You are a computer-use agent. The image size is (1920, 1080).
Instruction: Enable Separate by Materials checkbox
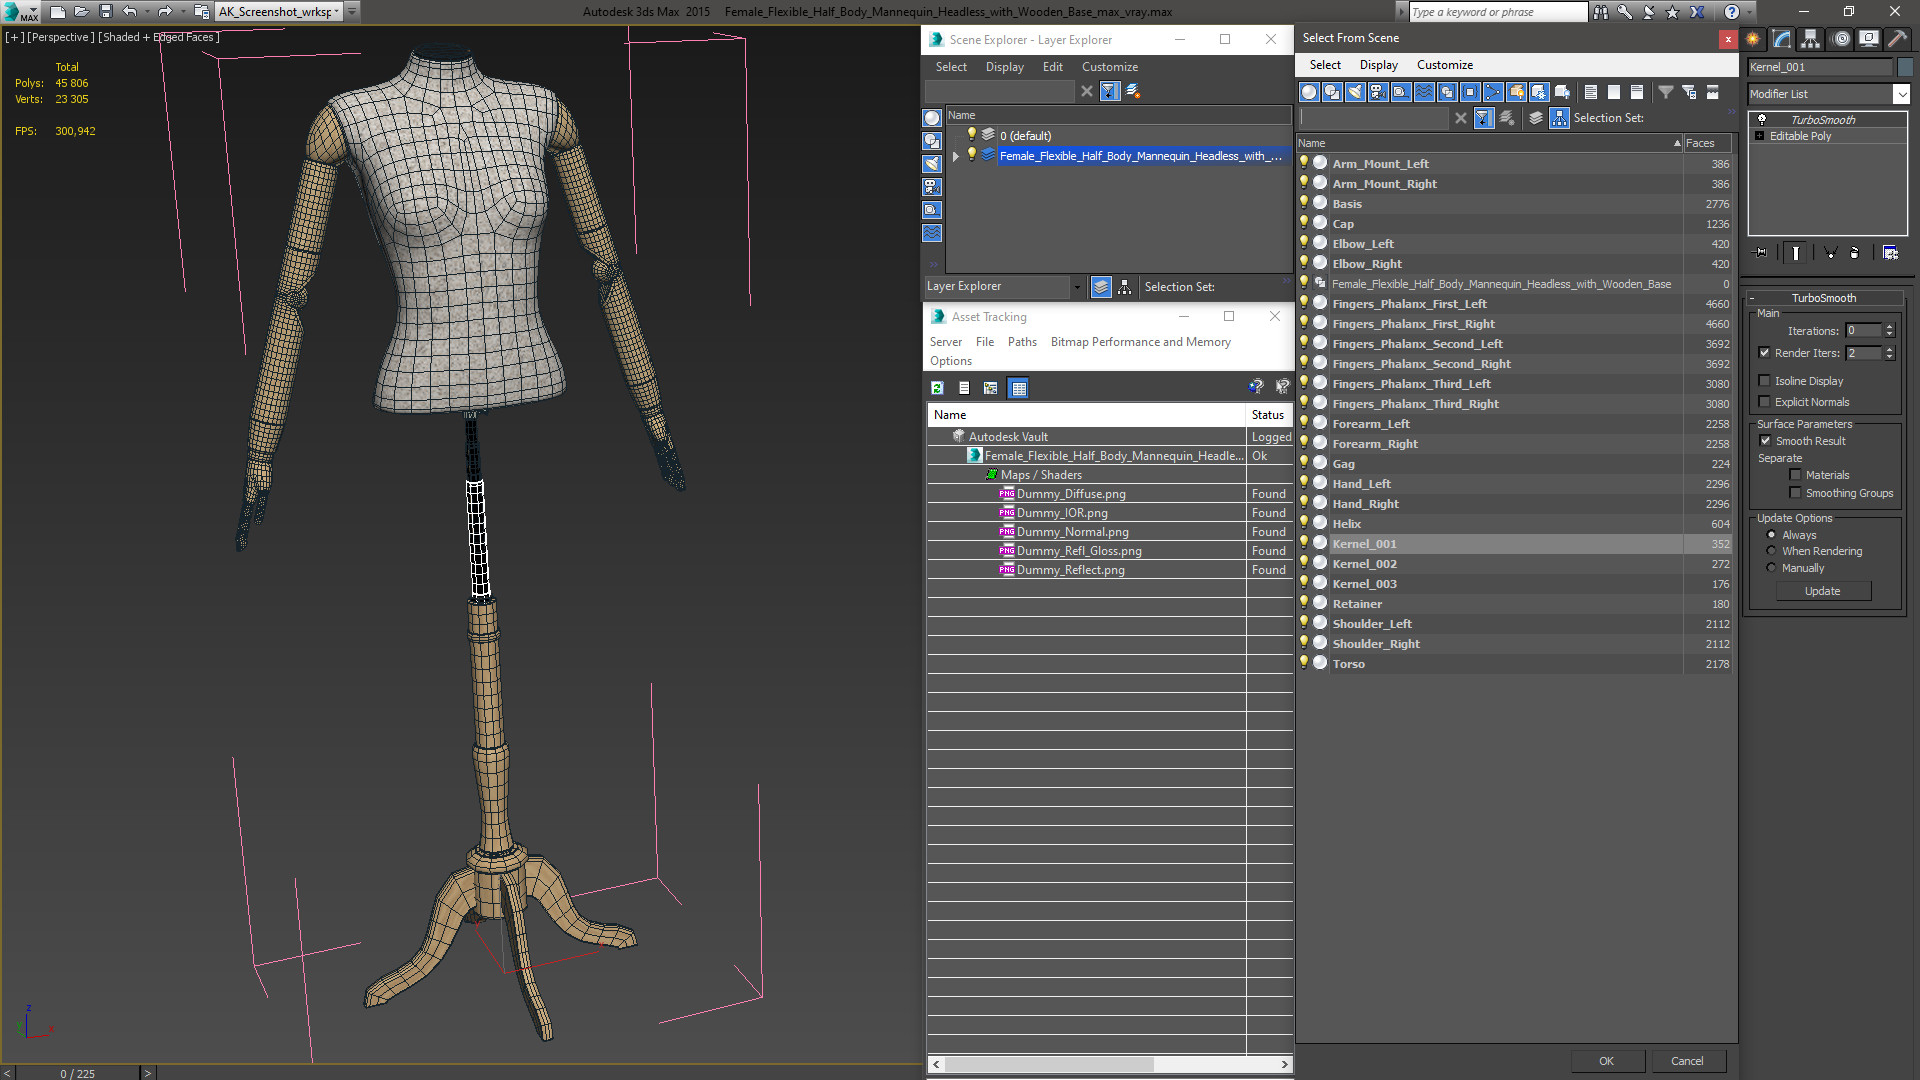pos(1795,475)
